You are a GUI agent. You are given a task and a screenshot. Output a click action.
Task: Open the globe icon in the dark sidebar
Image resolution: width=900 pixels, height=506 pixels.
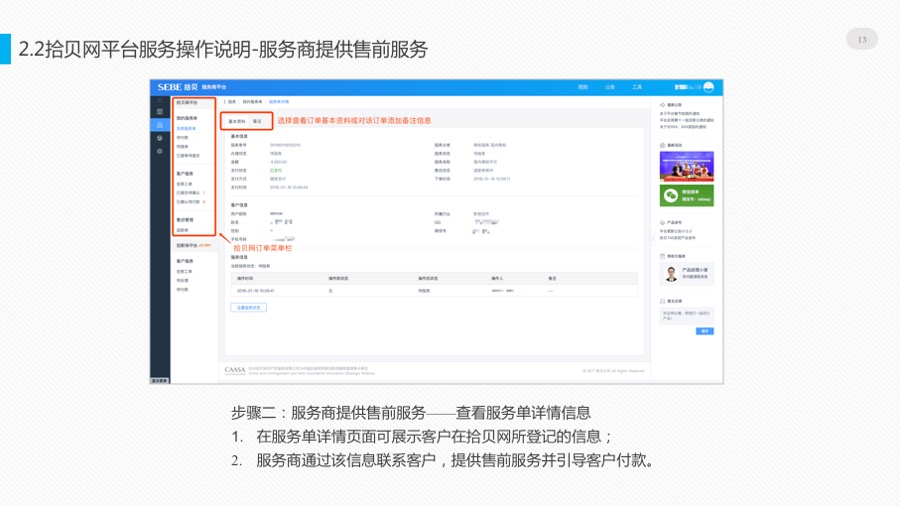(160, 138)
